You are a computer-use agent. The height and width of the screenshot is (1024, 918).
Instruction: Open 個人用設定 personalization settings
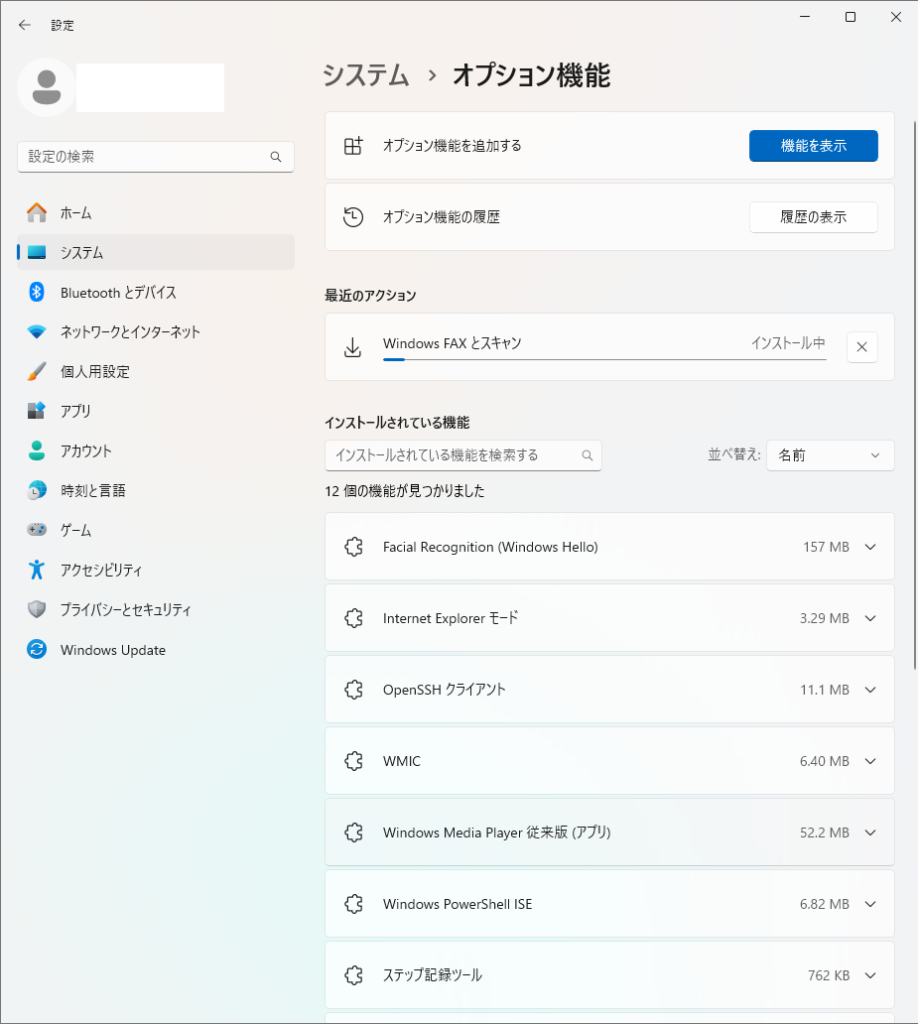(155, 372)
